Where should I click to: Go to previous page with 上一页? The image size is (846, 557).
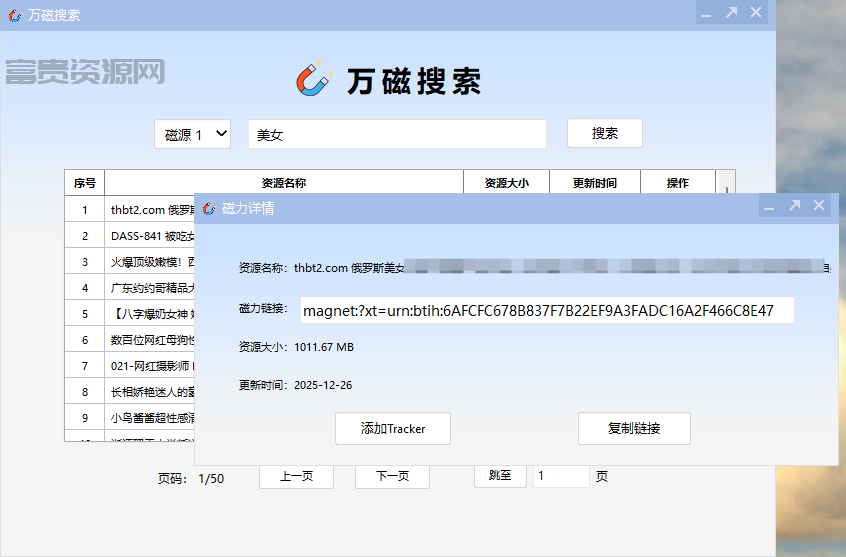[296, 477]
